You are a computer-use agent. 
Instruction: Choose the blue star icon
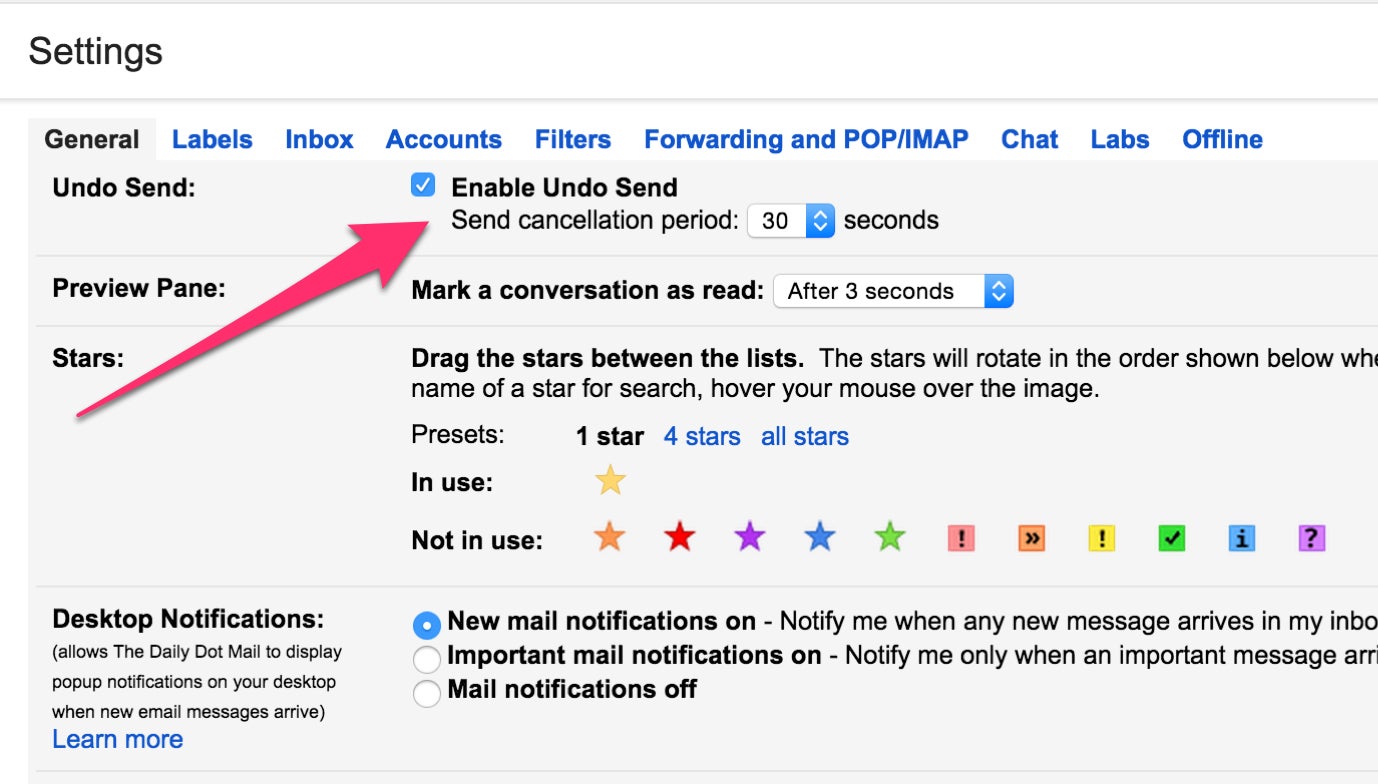[819, 539]
